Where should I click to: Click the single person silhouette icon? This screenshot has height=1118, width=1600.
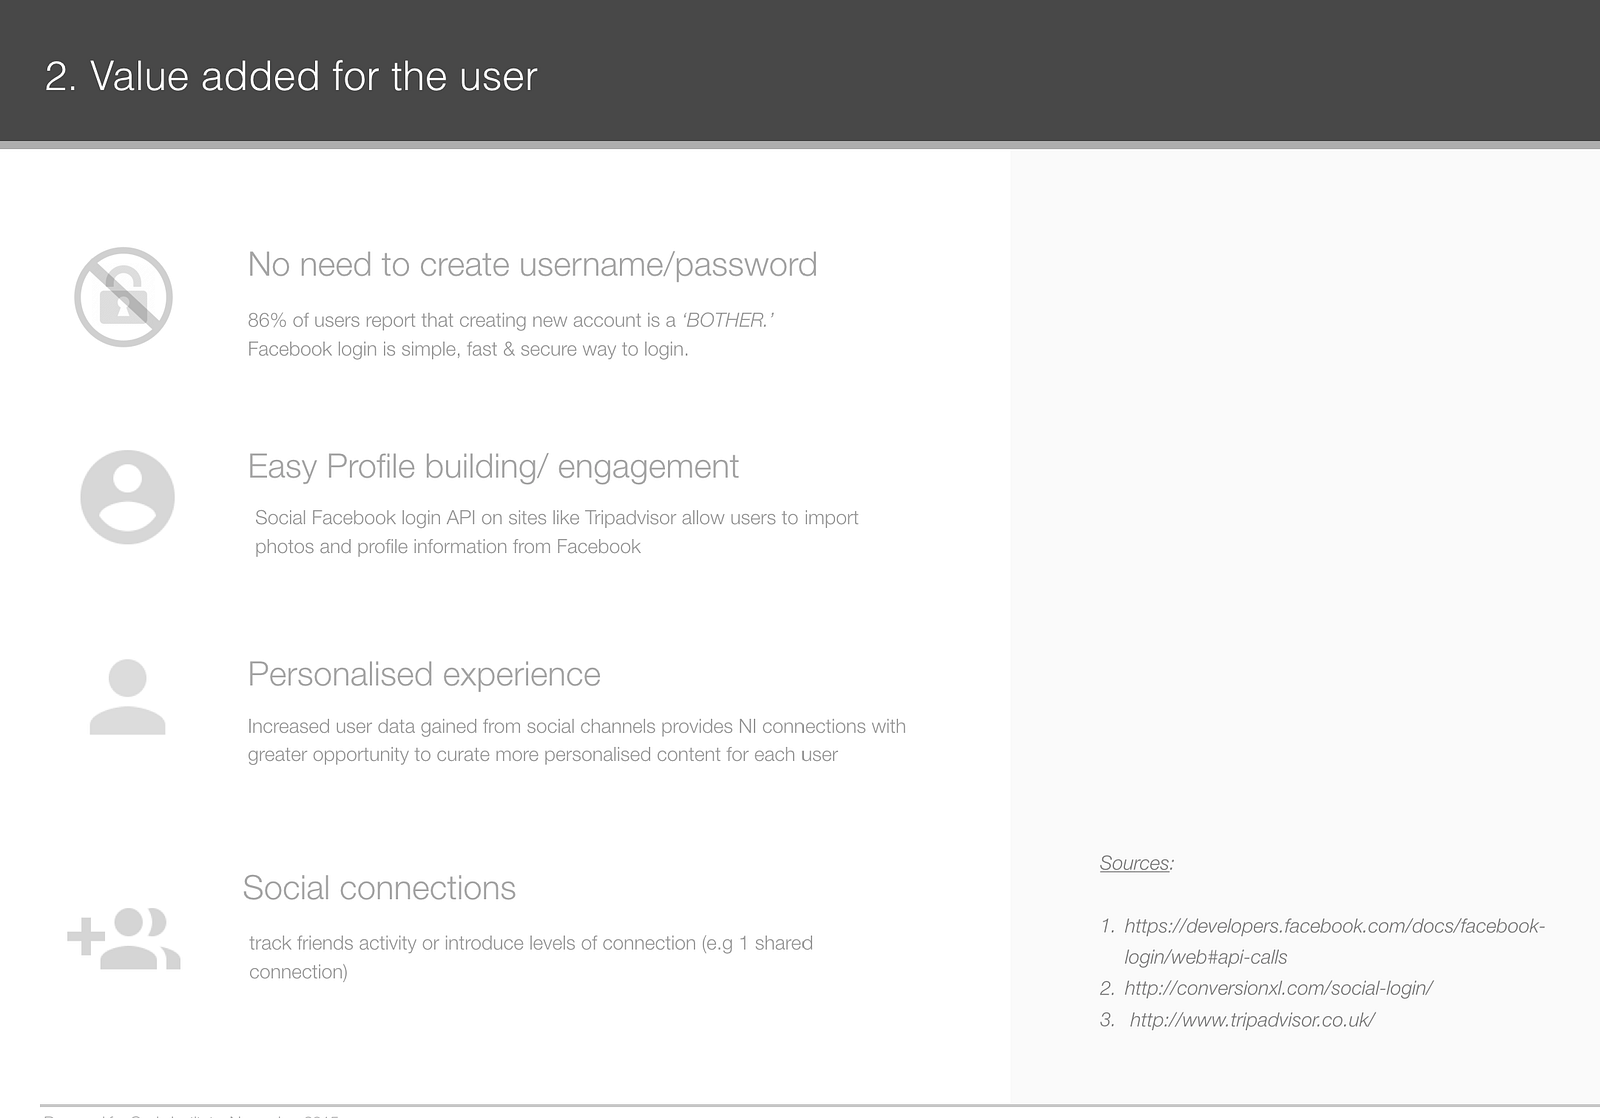[x=127, y=697]
